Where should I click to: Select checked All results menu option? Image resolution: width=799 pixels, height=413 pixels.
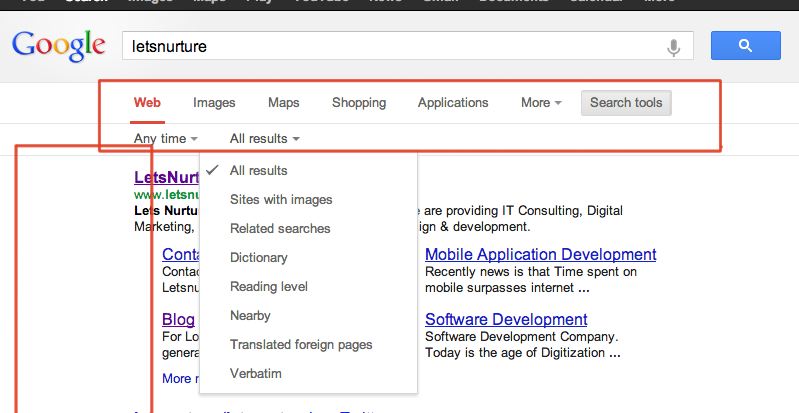[x=308, y=170]
